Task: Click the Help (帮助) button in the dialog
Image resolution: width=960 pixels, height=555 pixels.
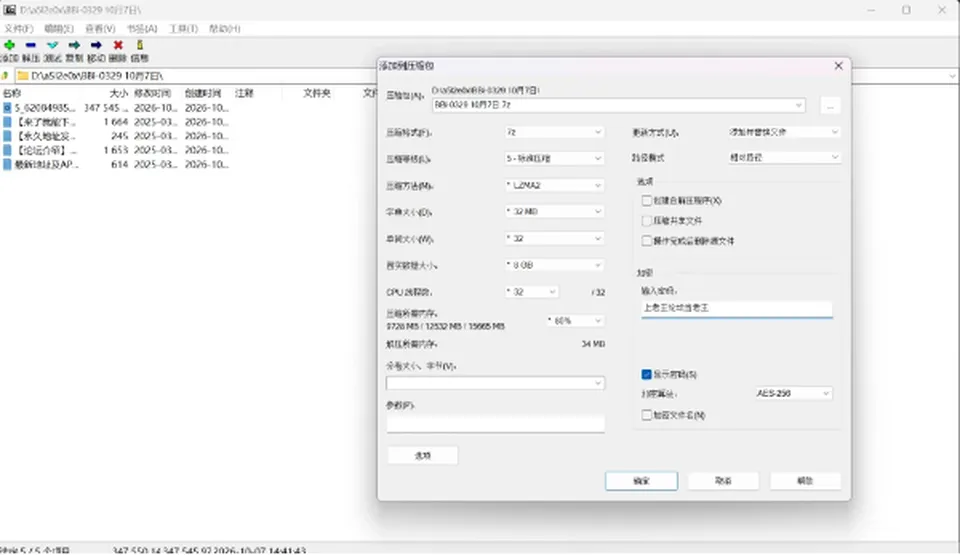Action: (x=805, y=481)
